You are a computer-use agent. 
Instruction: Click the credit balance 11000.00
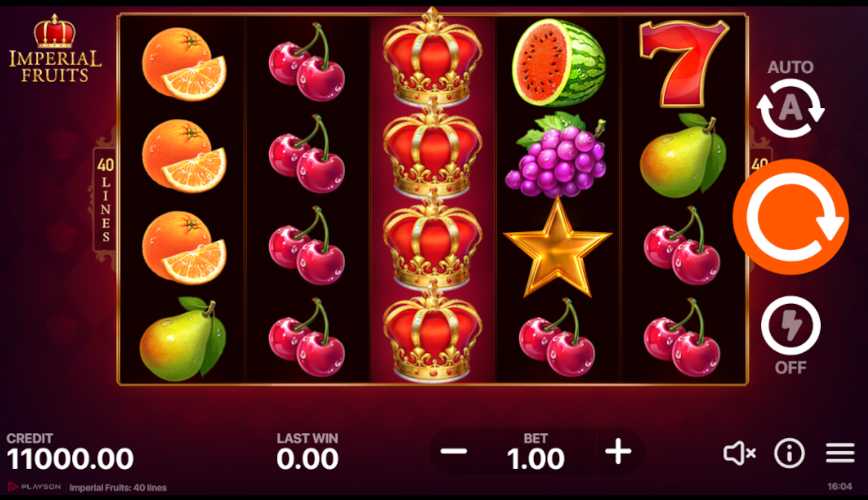(x=70, y=459)
